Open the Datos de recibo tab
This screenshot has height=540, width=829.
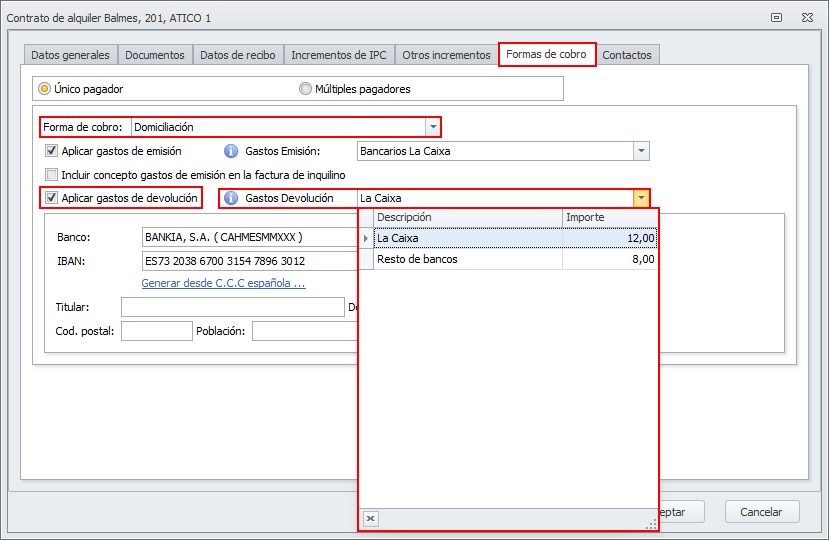tap(238, 55)
